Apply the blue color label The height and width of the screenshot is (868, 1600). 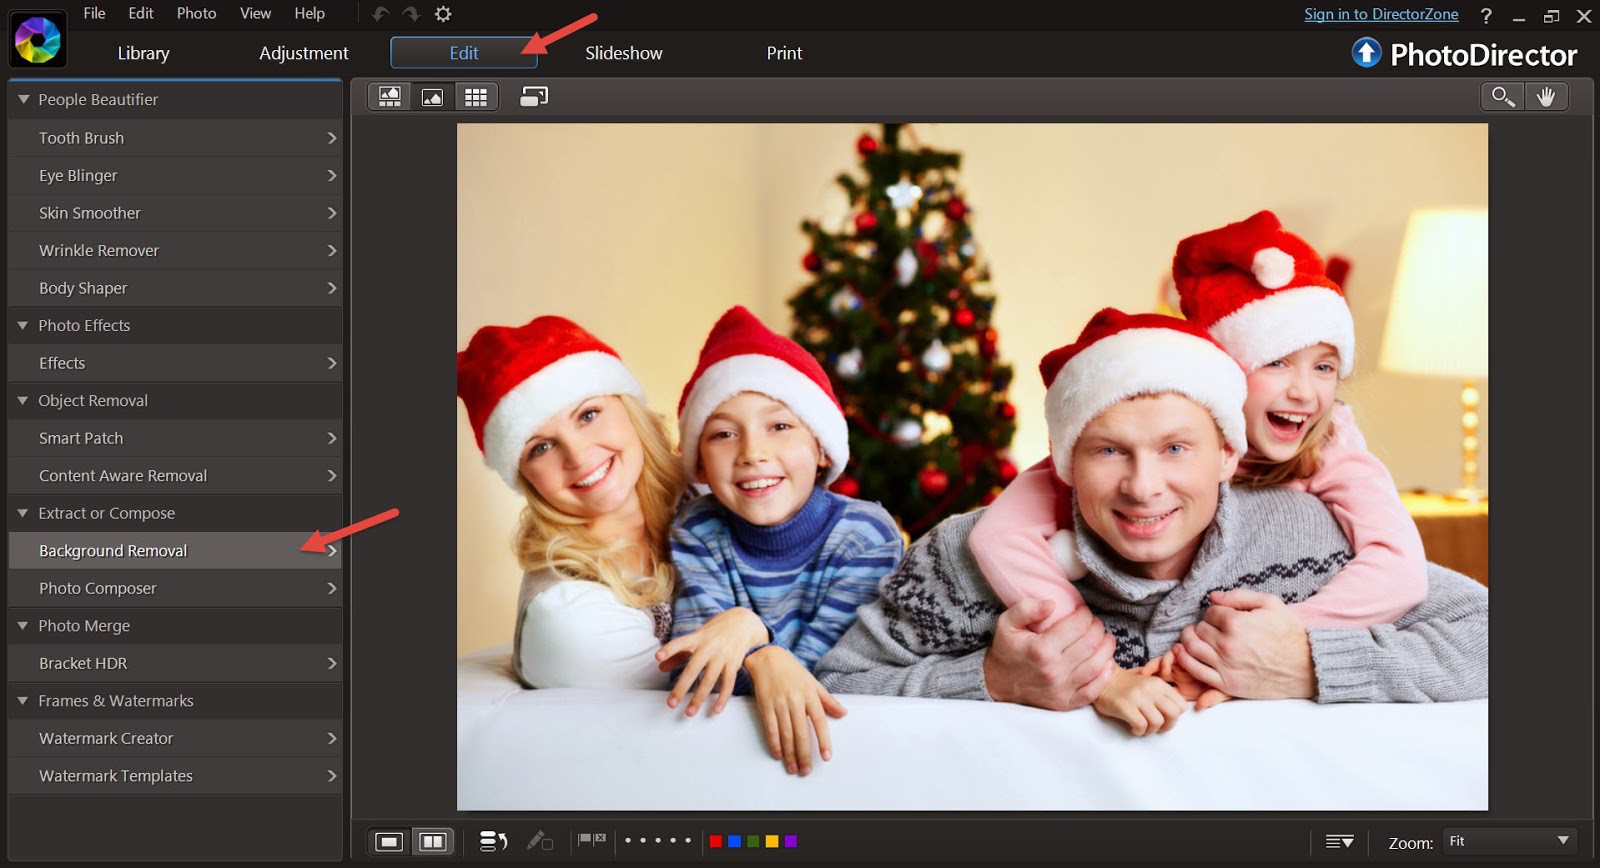click(734, 842)
